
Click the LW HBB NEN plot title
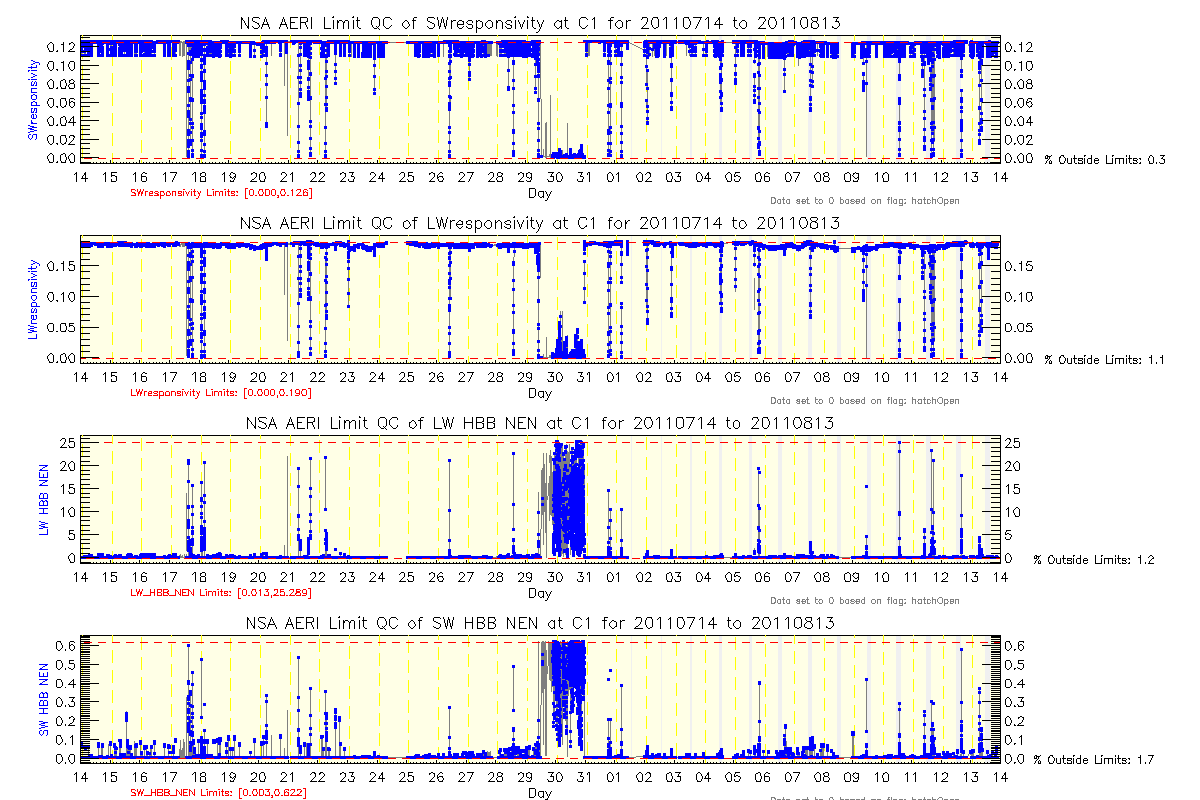pos(539,423)
